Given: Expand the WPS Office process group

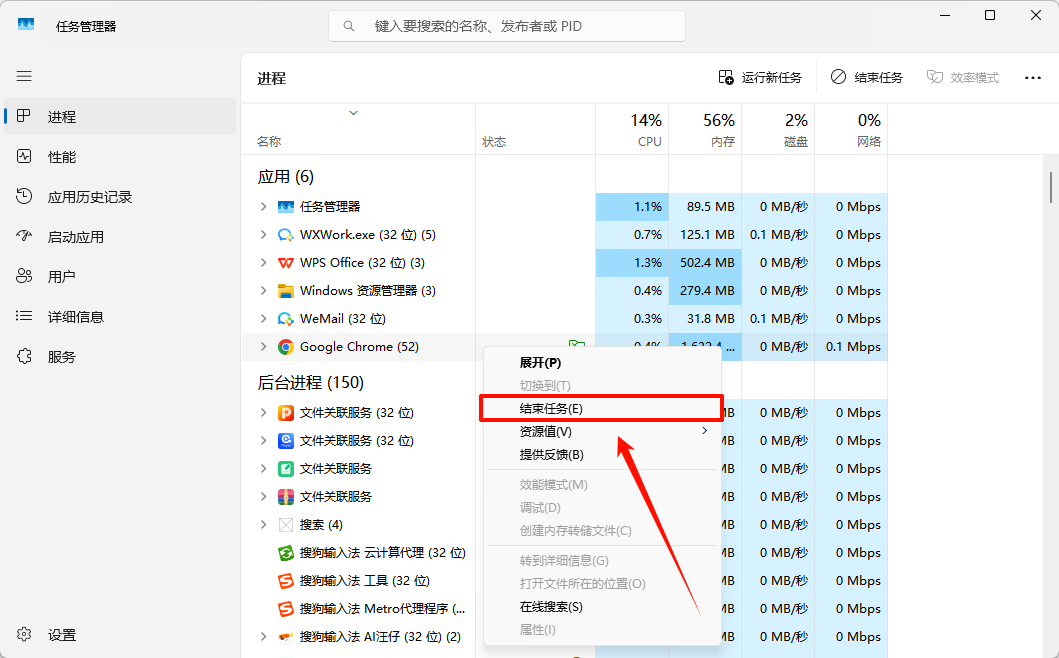Looking at the screenshot, I should [263, 263].
